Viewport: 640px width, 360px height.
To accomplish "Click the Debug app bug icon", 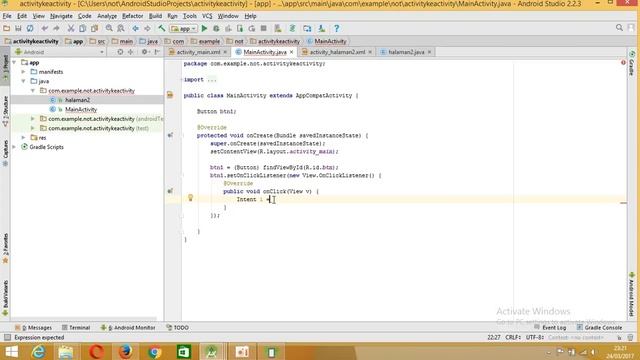I will pyautogui.click(x=216, y=29).
